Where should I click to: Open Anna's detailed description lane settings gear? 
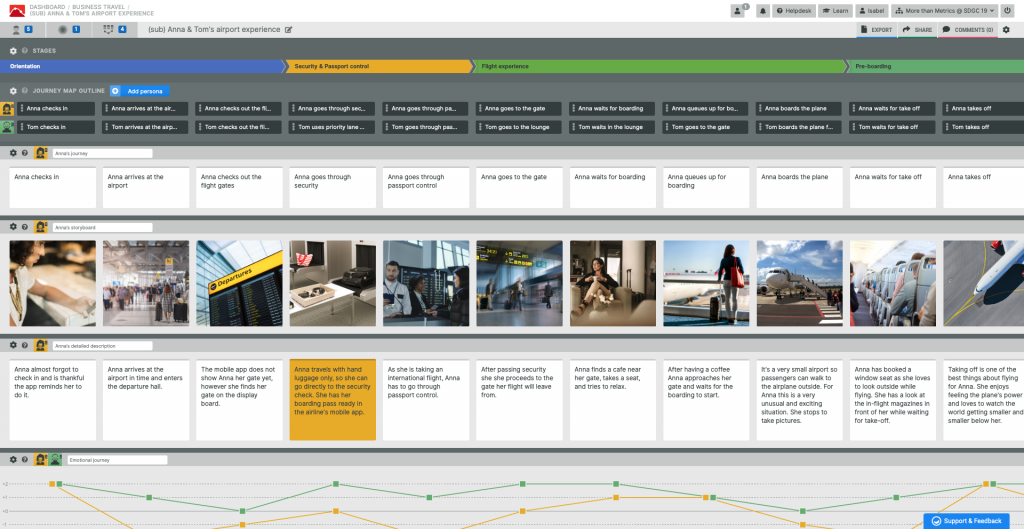[x=13, y=345]
